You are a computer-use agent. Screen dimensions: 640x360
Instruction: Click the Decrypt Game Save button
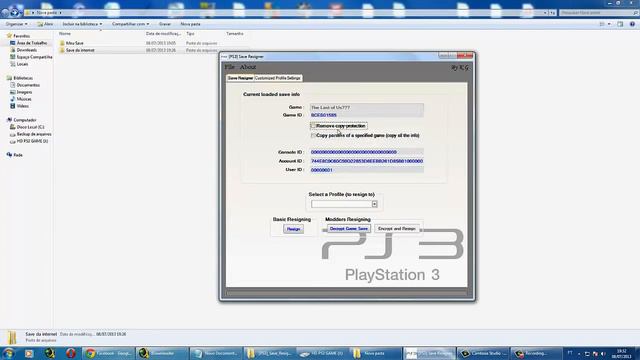point(349,229)
